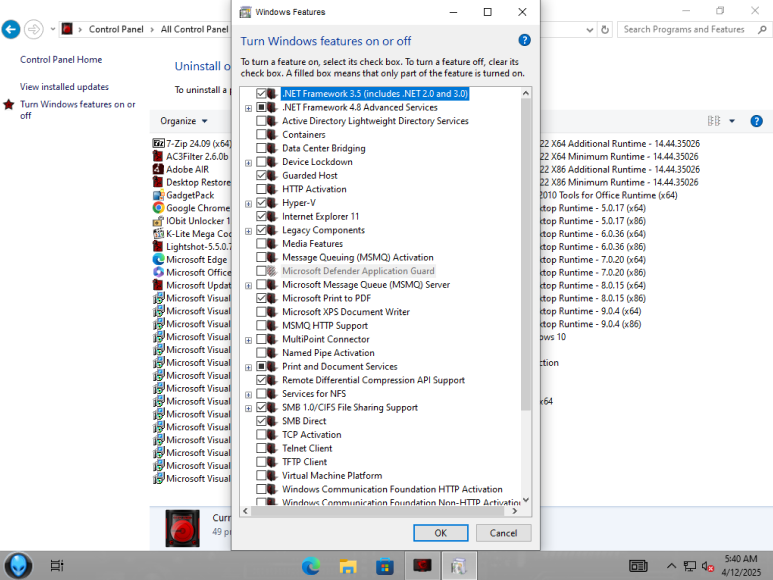773x580 pixels.
Task: Click the help icon in Windows Features dialog
Action: 525,40
